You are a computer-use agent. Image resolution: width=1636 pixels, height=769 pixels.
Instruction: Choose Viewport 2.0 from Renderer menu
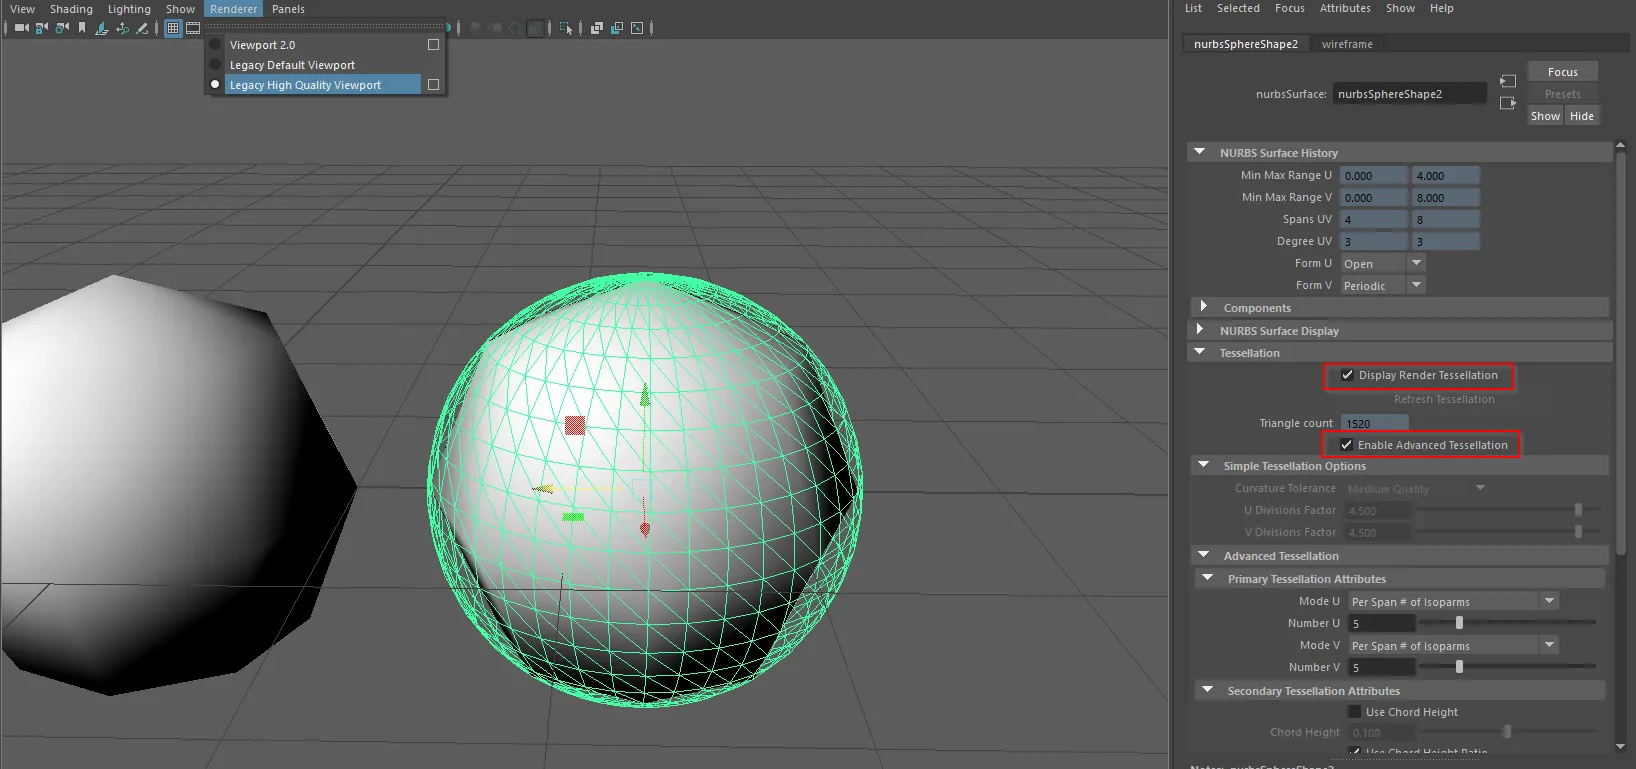[262, 45]
